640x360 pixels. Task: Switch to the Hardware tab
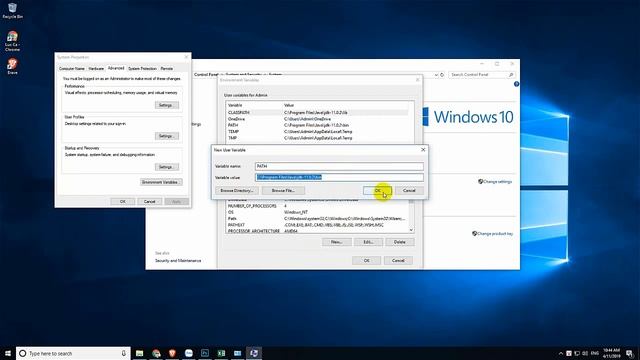click(x=96, y=69)
